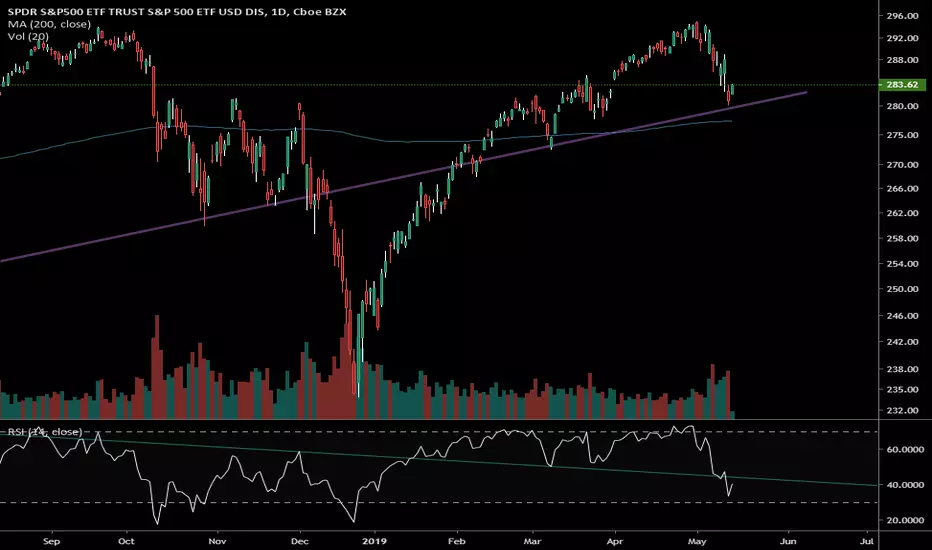The height and width of the screenshot is (550, 932).
Task: Click the 246.00 price axis label
Action: (902, 316)
